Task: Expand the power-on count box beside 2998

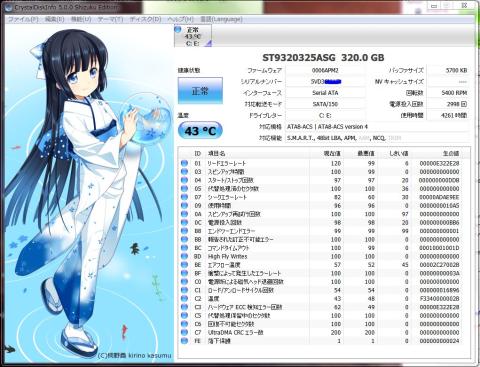Action: [x=464, y=104]
